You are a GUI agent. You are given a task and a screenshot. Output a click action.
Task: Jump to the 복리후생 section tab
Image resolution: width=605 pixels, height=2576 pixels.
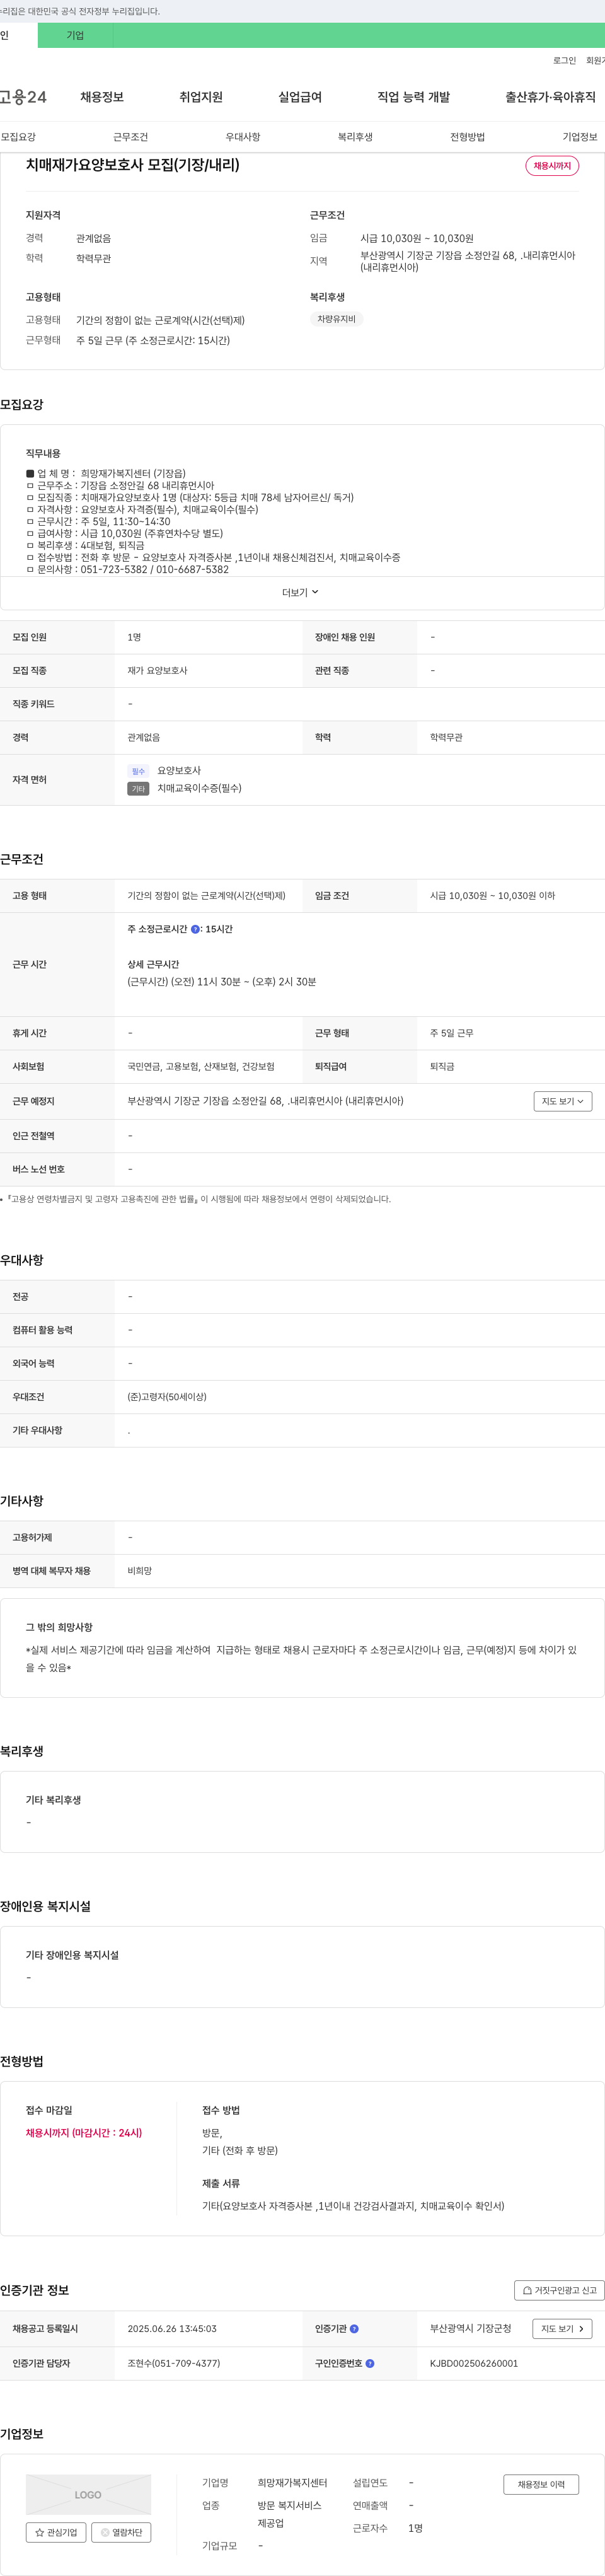coord(355,137)
